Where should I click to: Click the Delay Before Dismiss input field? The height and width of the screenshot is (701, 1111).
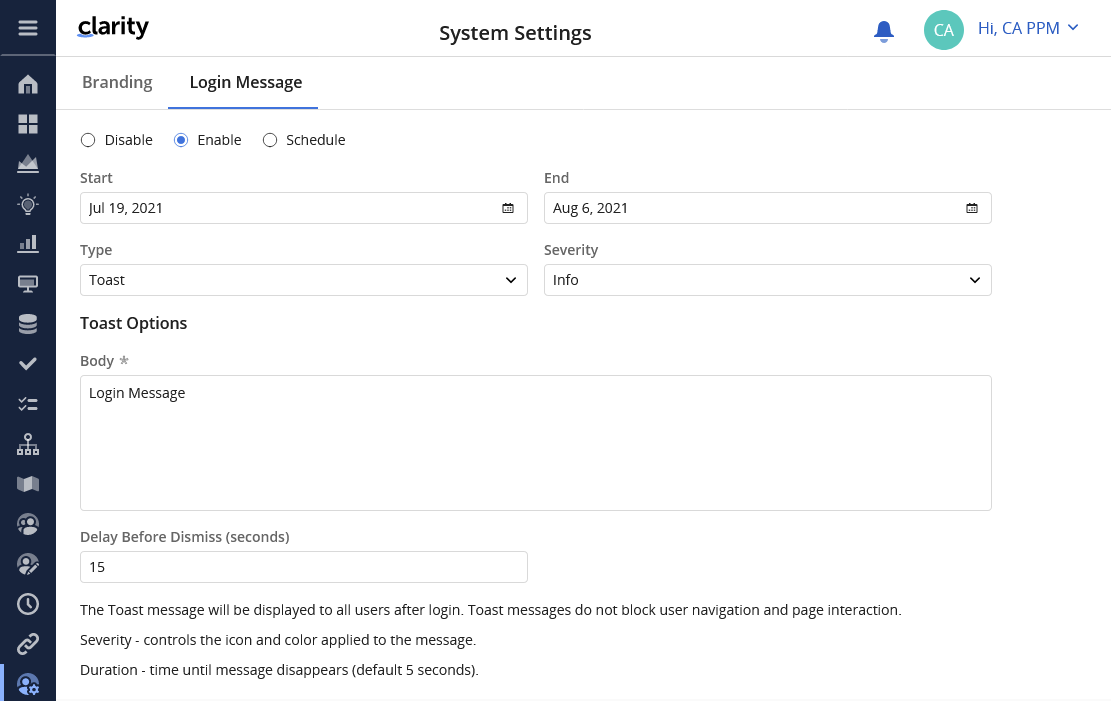(303, 567)
